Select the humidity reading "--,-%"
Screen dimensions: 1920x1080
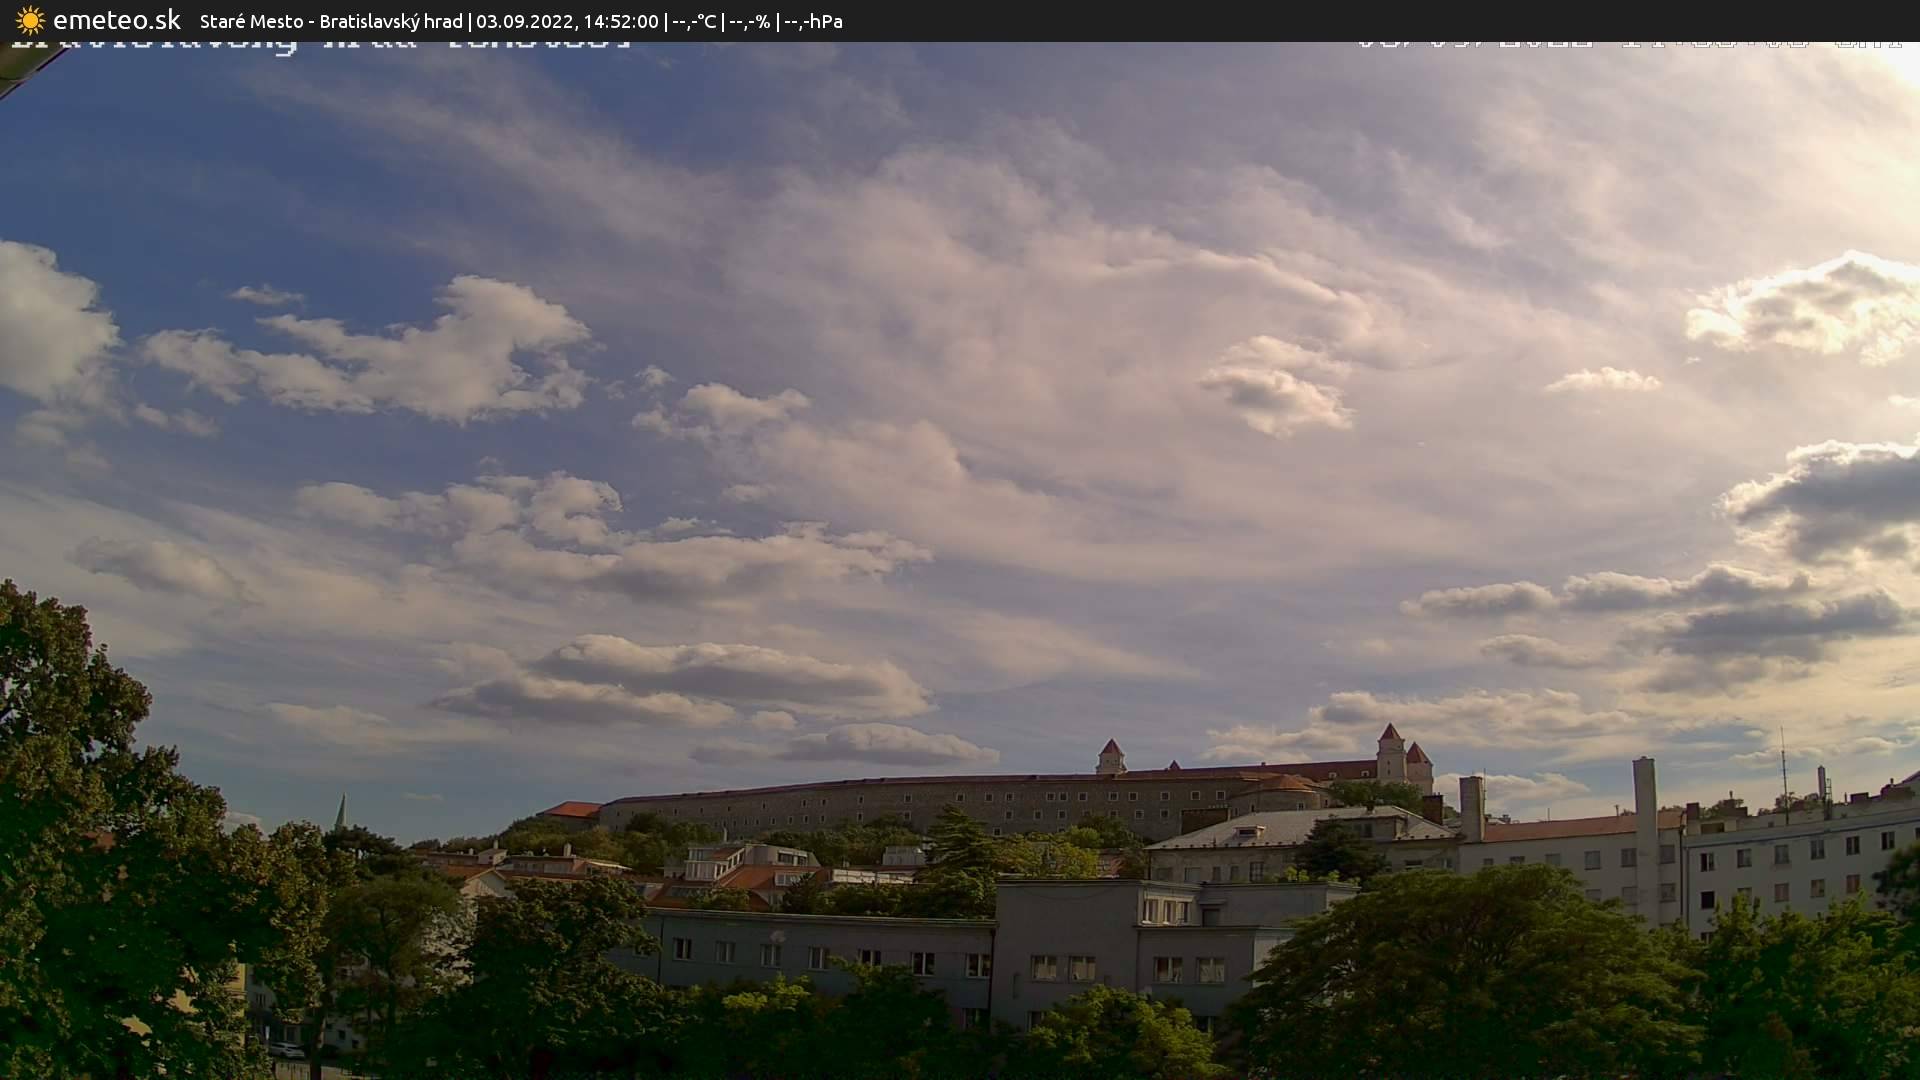(x=750, y=21)
